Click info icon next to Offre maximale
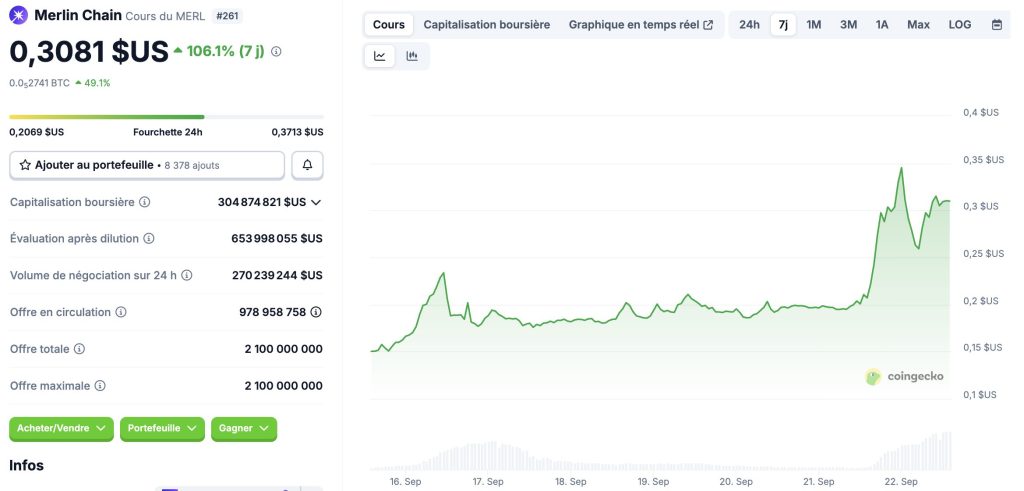 point(100,385)
